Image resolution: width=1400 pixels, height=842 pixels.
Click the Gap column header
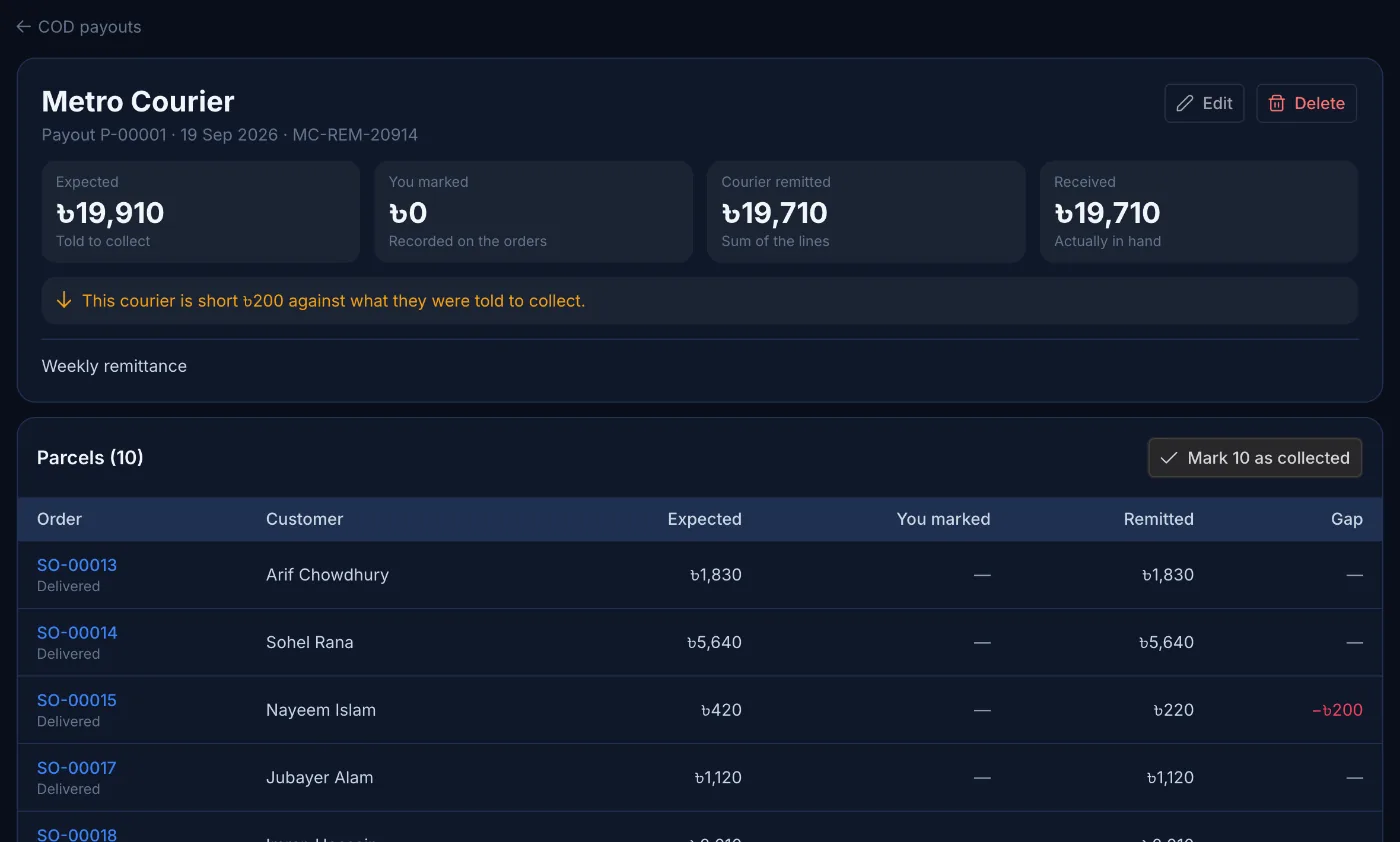pos(1347,519)
